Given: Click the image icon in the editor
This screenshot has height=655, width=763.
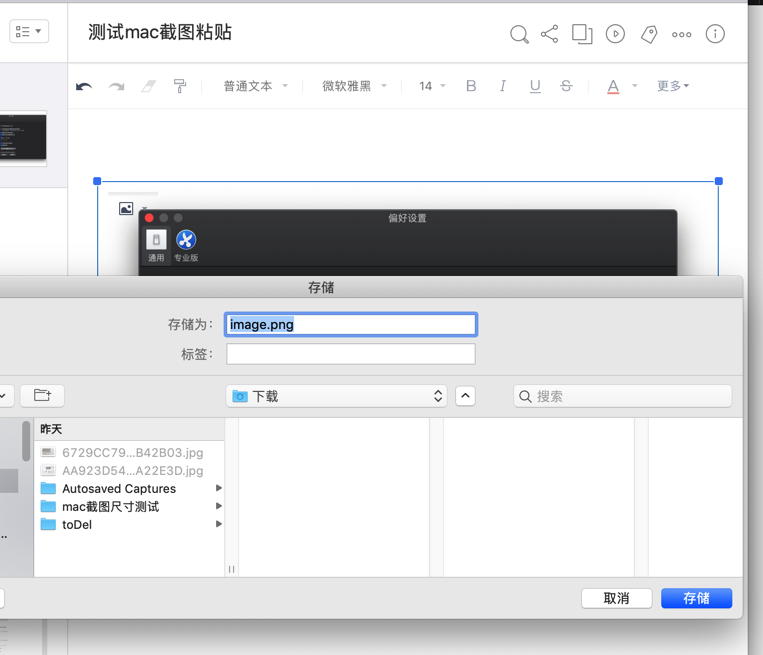Looking at the screenshot, I should coord(126,208).
